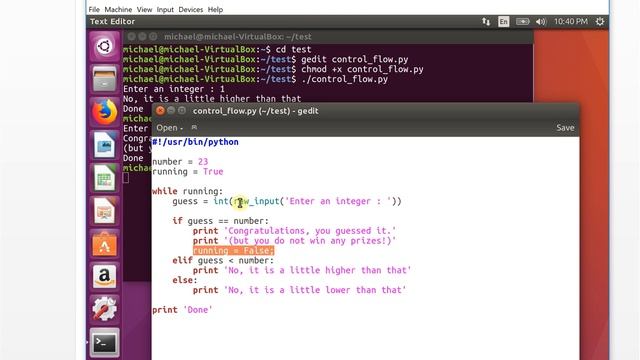Click True in running assignment
This screenshot has width=640, height=360.
tap(213, 171)
